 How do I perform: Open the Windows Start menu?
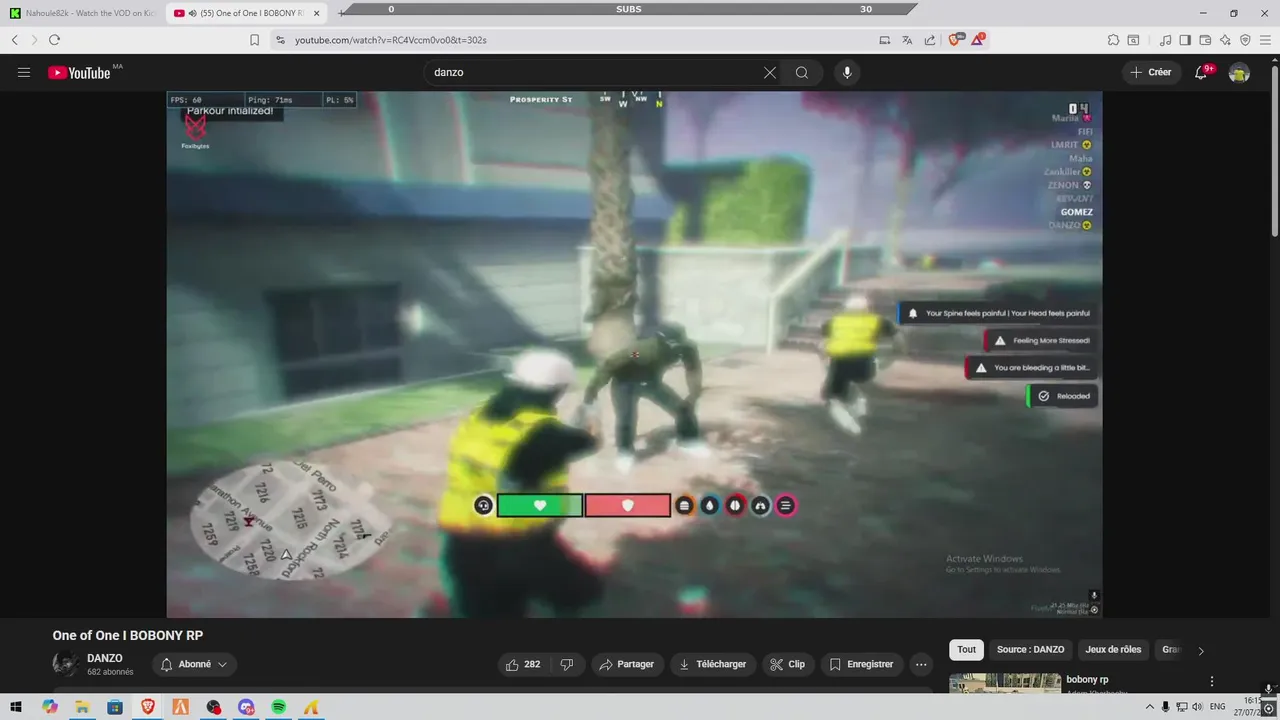(16, 707)
